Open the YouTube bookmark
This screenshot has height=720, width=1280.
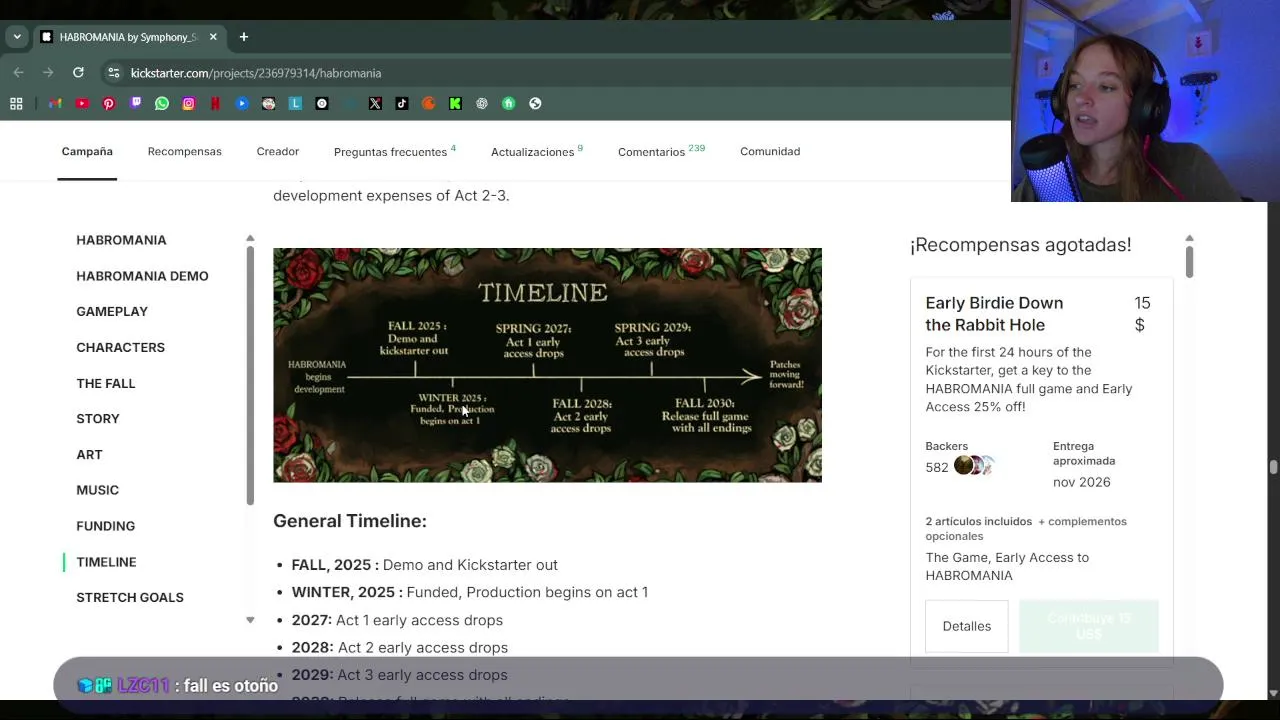point(82,103)
